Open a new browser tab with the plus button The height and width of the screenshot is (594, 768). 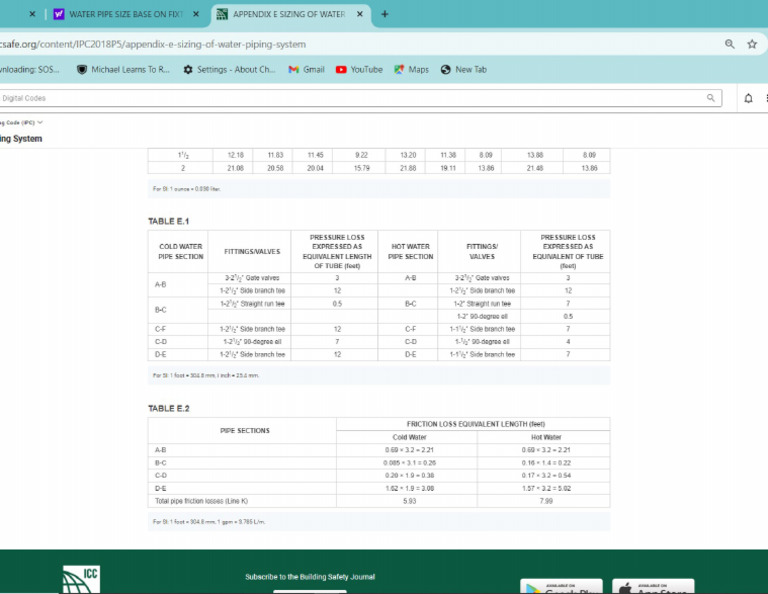pyautogui.click(x=384, y=14)
